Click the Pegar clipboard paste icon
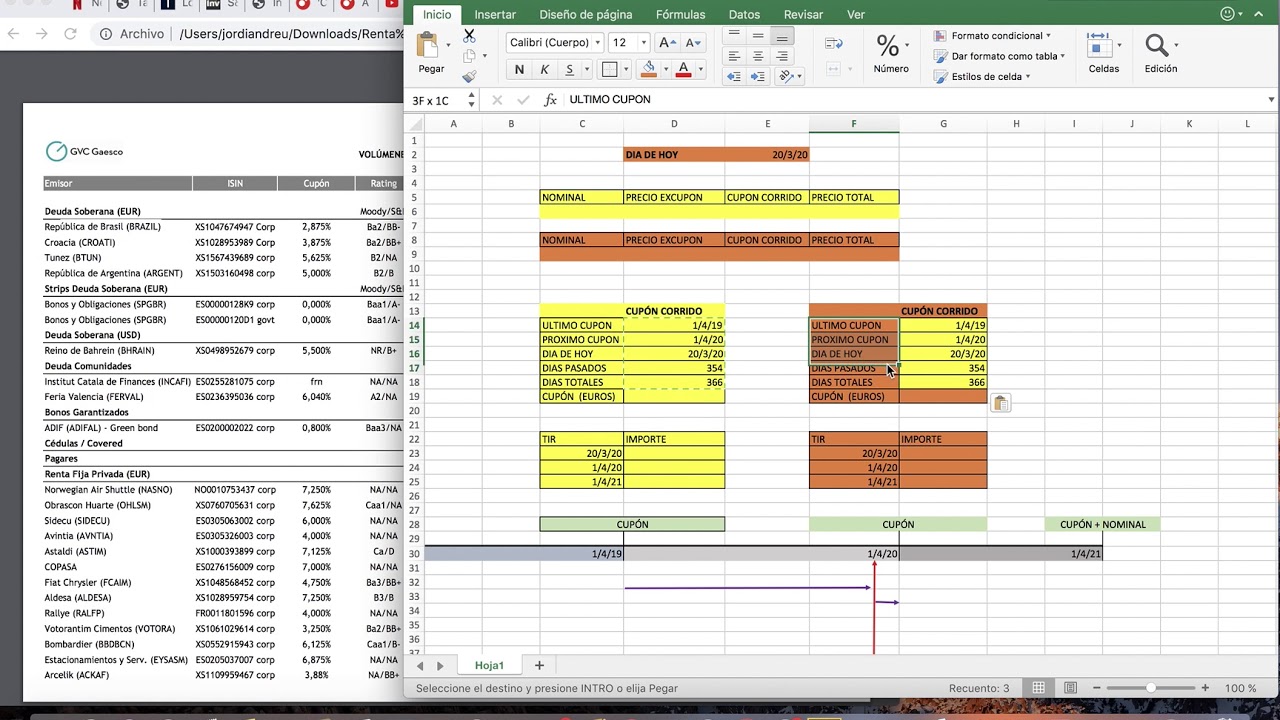Image resolution: width=1280 pixels, height=720 pixels. coord(428,45)
